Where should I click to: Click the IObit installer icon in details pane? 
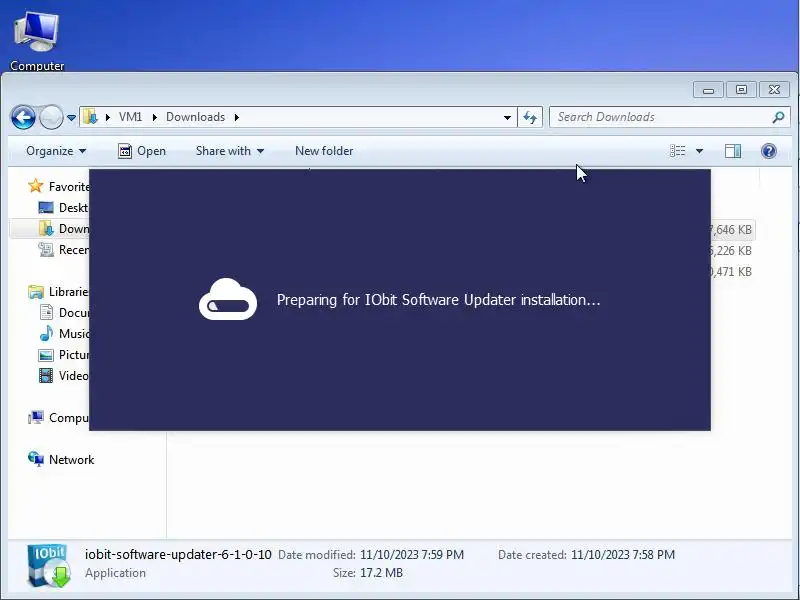click(49, 566)
